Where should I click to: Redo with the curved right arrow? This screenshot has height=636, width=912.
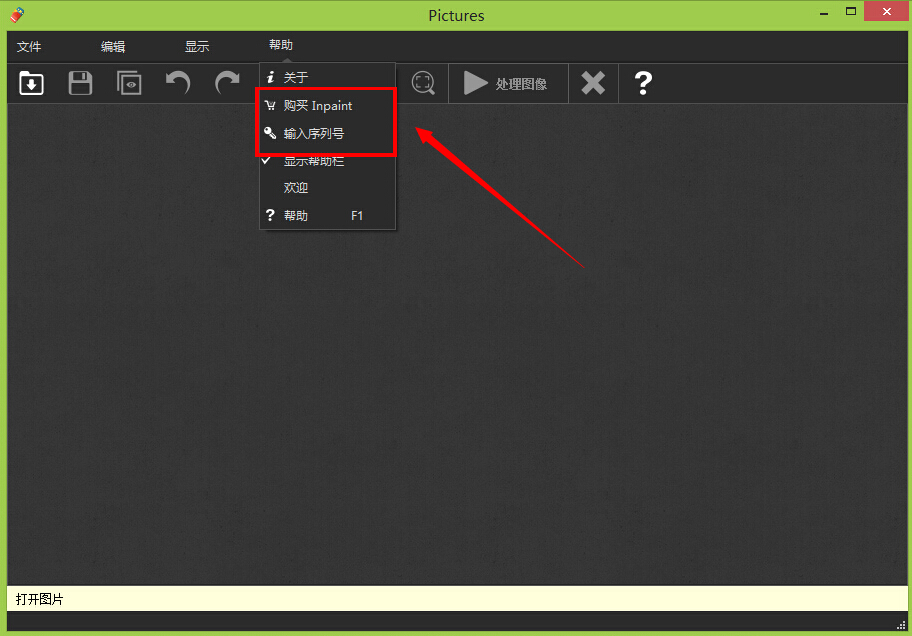point(227,83)
